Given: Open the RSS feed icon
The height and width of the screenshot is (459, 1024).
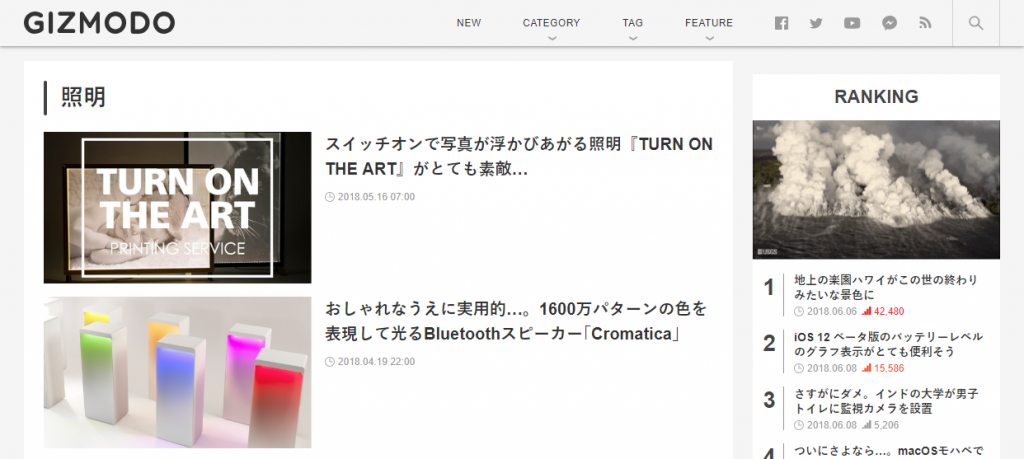Looking at the screenshot, I should 925,23.
